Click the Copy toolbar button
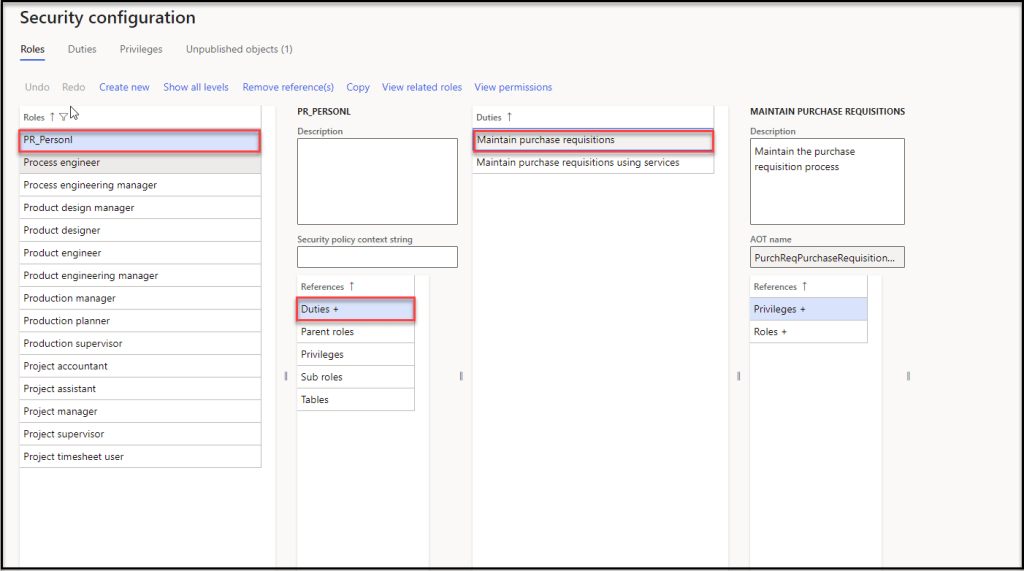Image resolution: width=1024 pixels, height=571 pixels. pyautogui.click(x=358, y=87)
